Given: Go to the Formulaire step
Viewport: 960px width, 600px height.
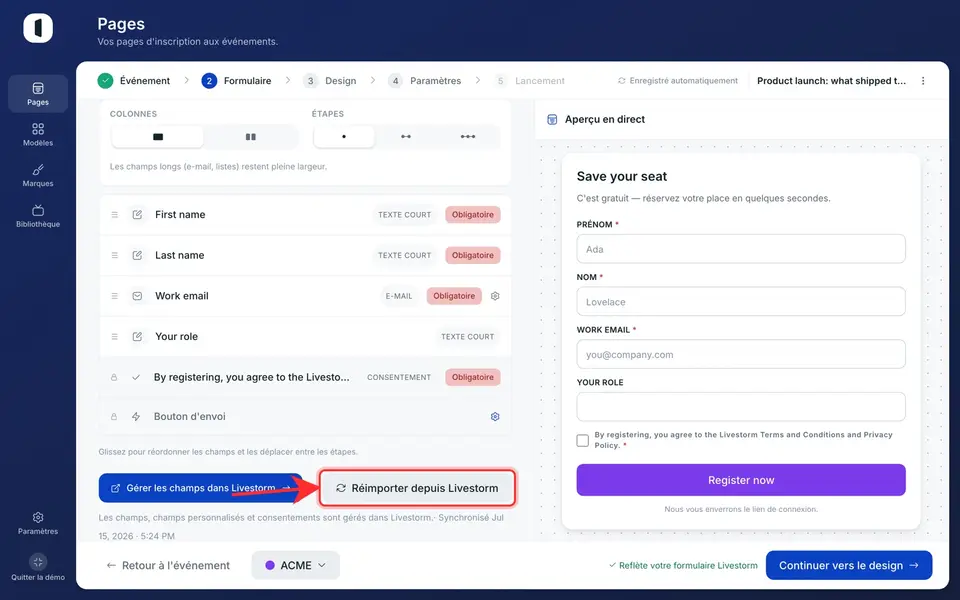Looking at the screenshot, I should (236, 81).
